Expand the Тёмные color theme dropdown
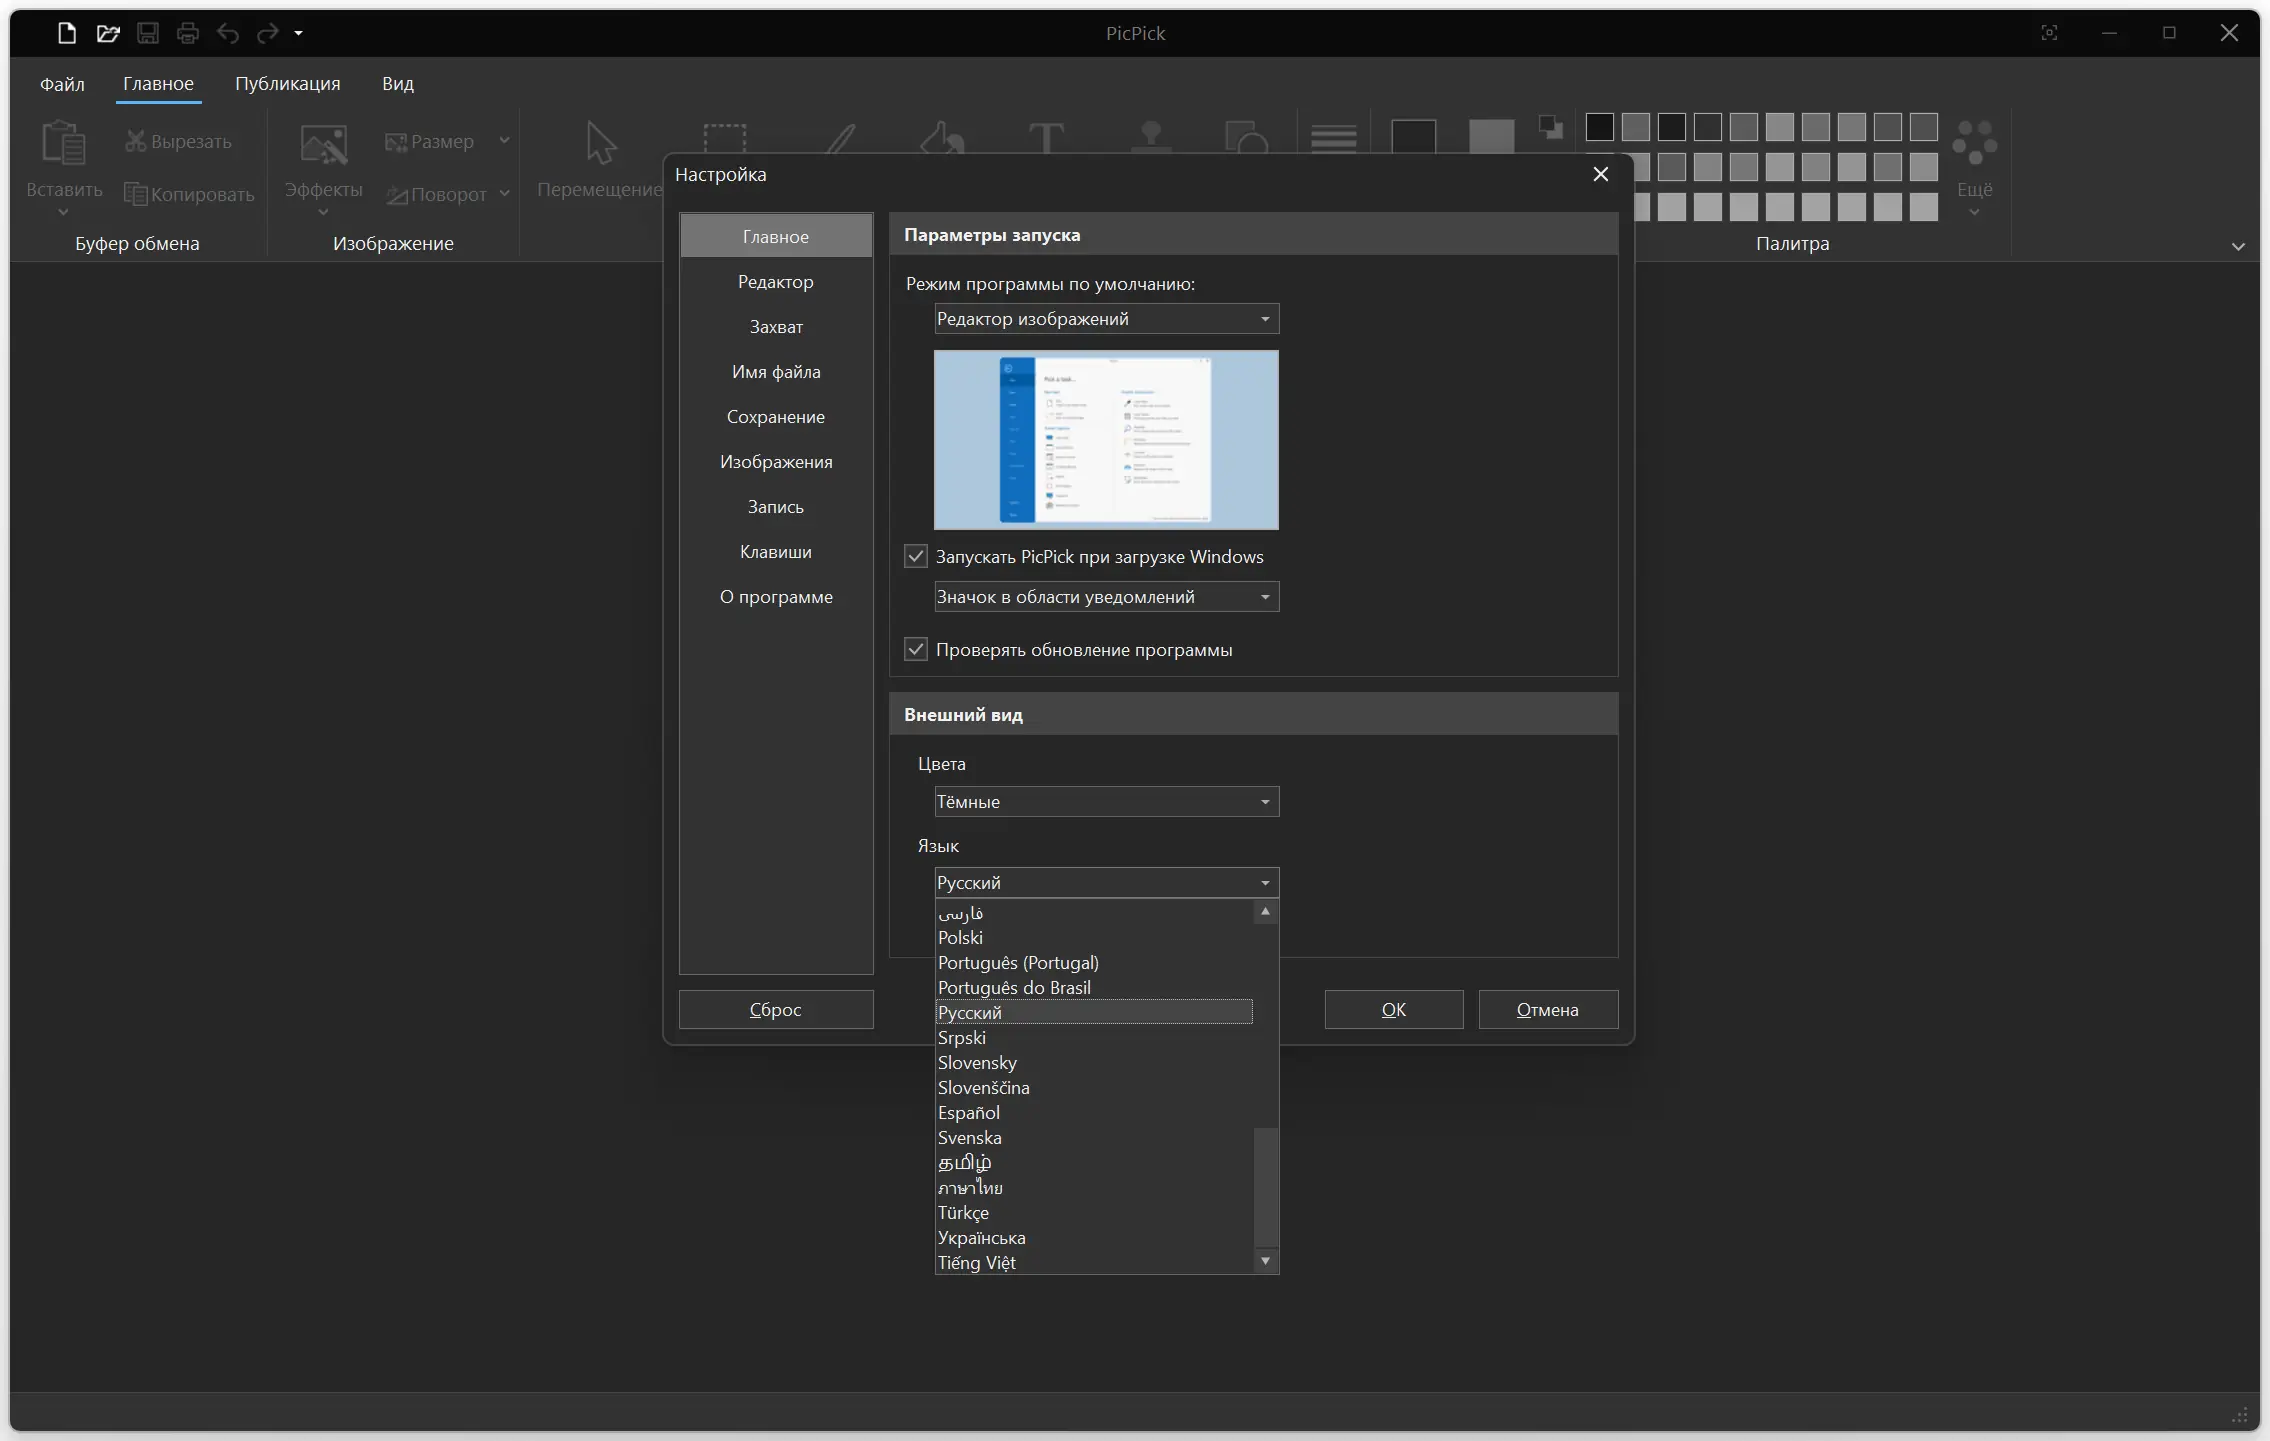This screenshot has height=1441, width=2270. click(1106, 802)
